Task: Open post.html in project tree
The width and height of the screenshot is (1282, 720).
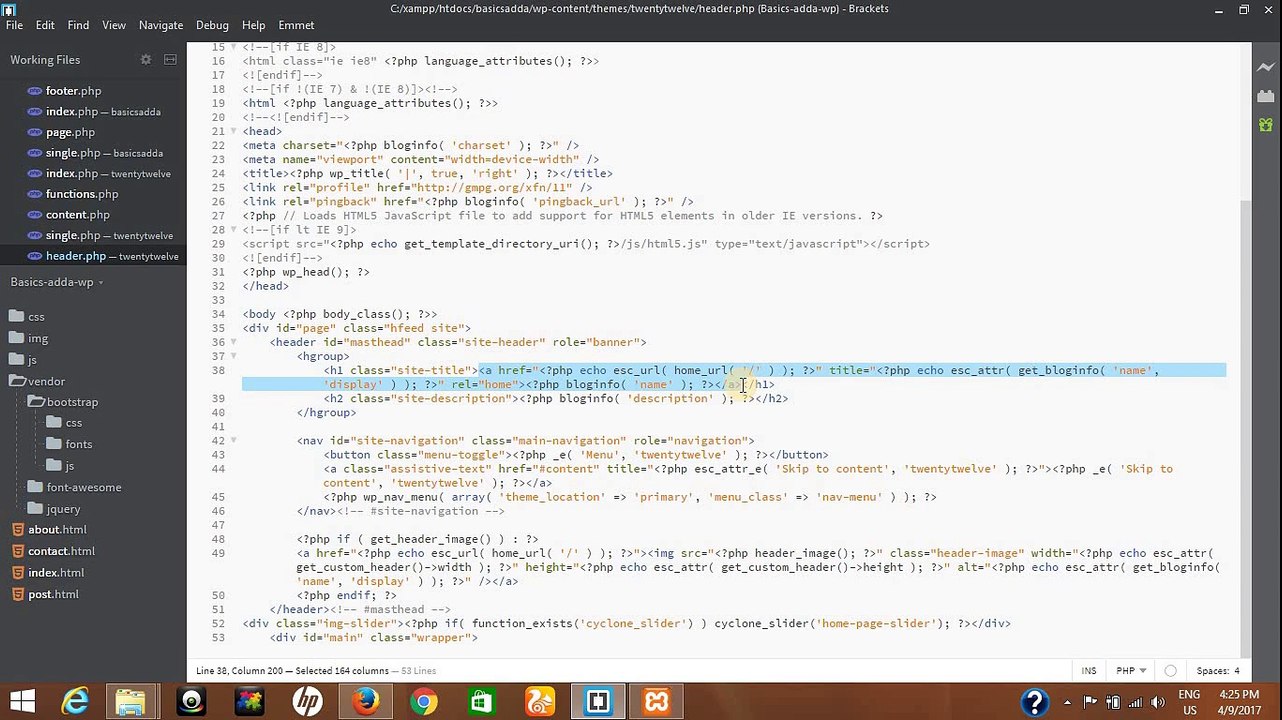Action: [x=53, y=594]
